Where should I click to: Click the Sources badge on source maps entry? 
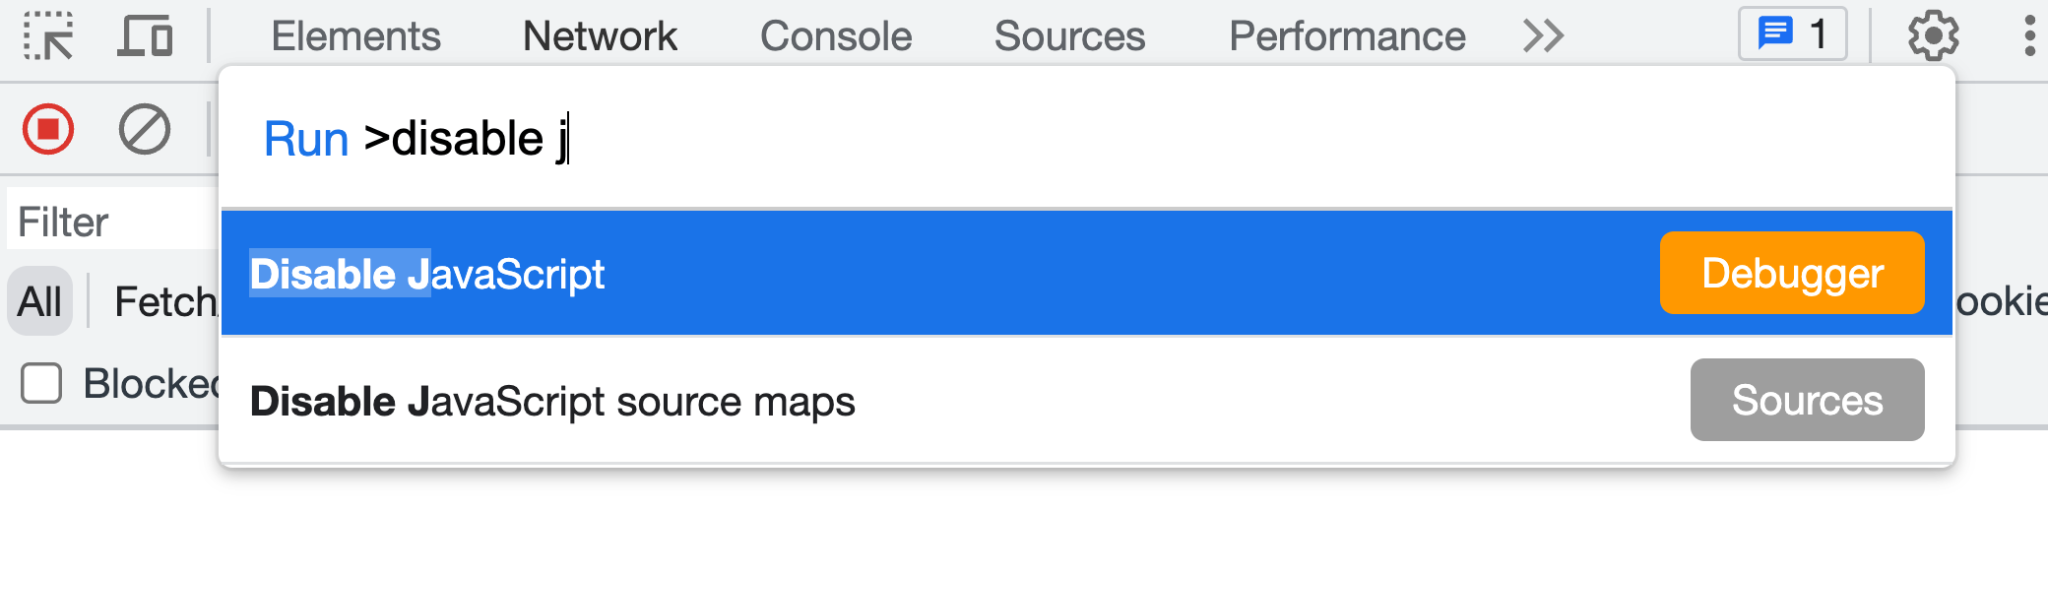1806,400
